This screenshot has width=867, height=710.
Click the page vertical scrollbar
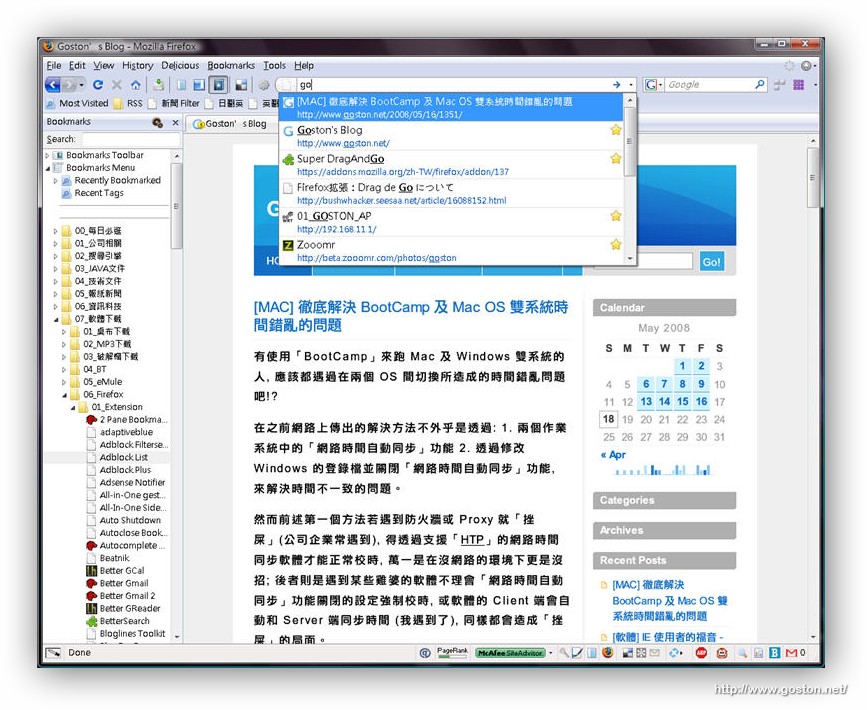point(812,177)
